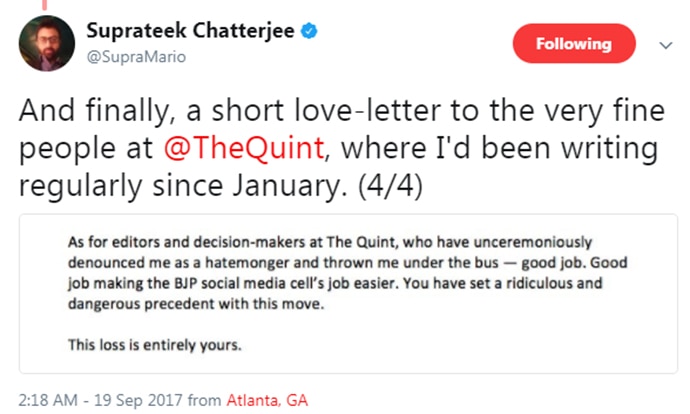Expand the tweet options chevron menu
Image resolution: width=690 pixels, height=414 pixels.
click(x=666, y=45)
